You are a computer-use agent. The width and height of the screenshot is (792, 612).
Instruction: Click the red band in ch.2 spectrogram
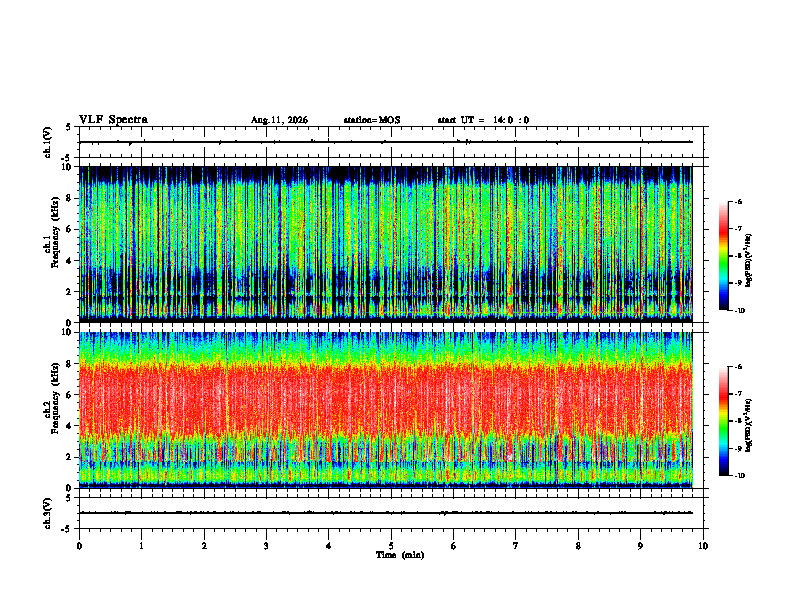(x=386, y=401)
